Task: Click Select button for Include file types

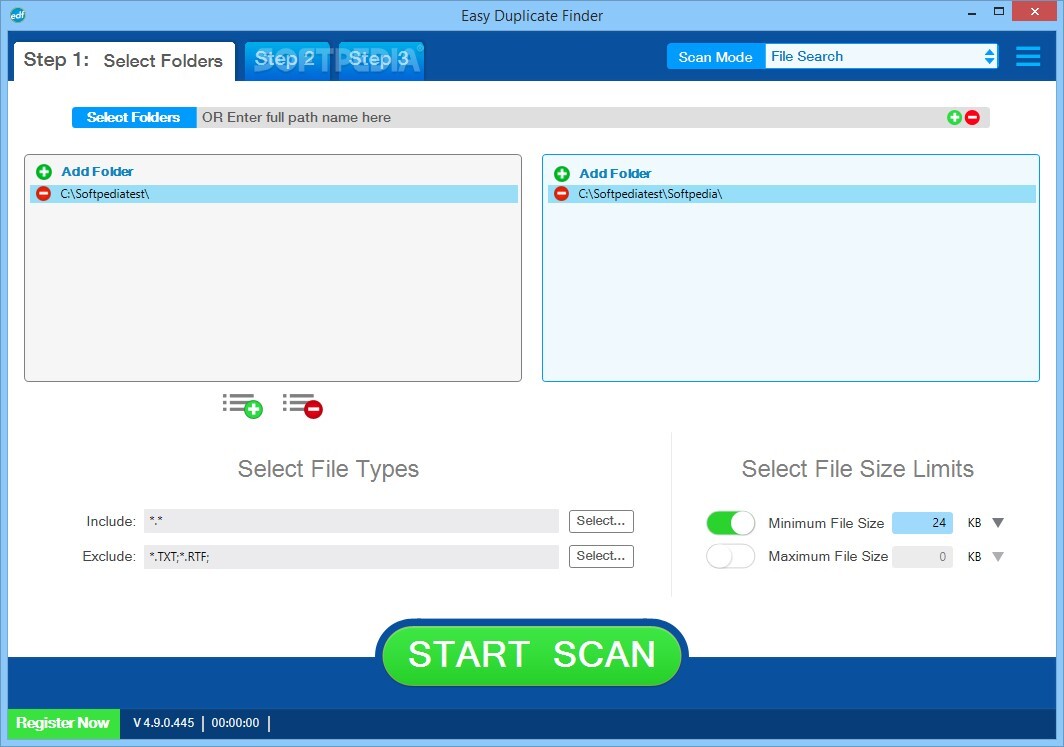Action: click(601, 521)
